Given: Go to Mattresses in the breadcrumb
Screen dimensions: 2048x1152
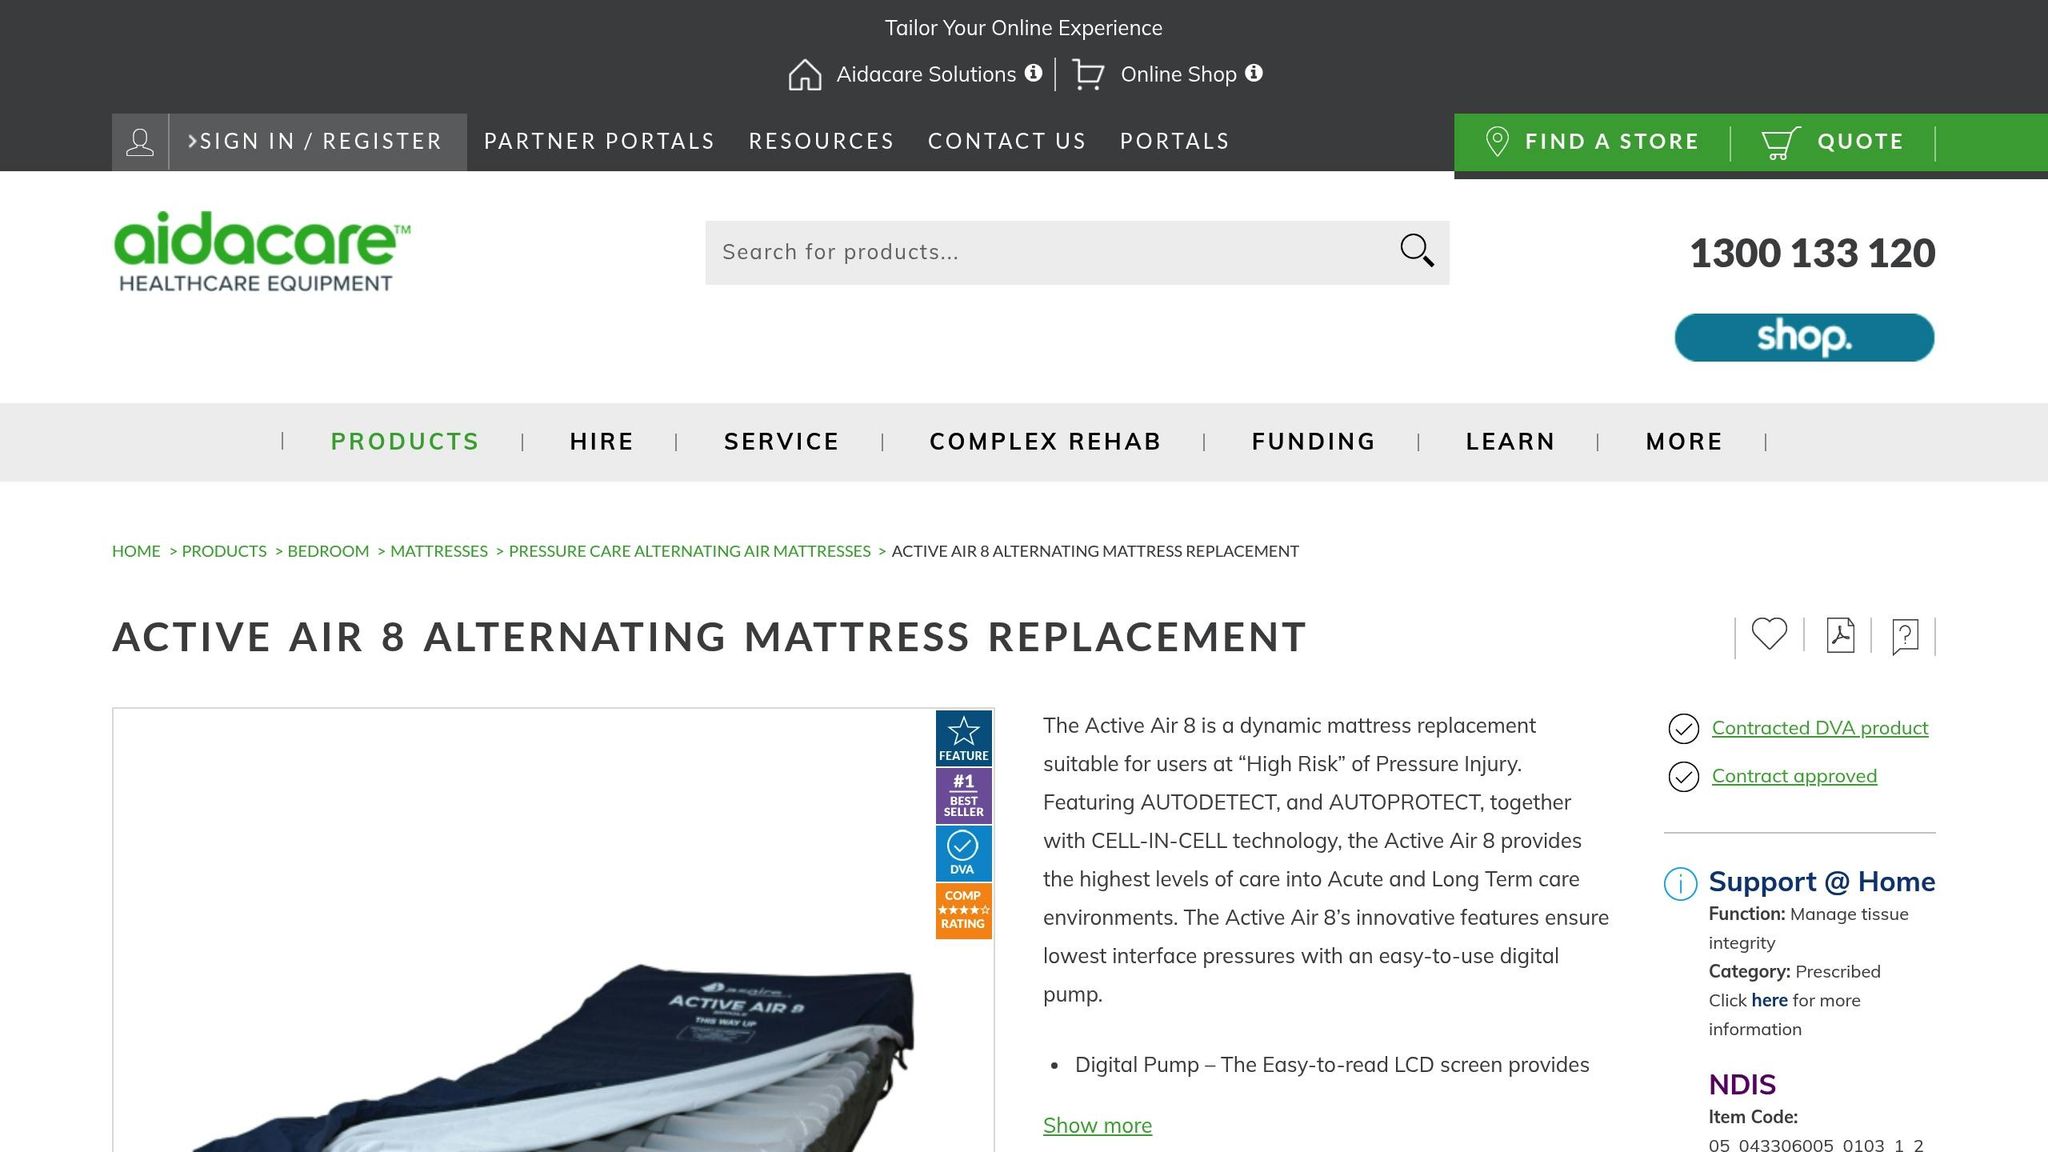Looking at the screenshot, I should coord(439,551).
